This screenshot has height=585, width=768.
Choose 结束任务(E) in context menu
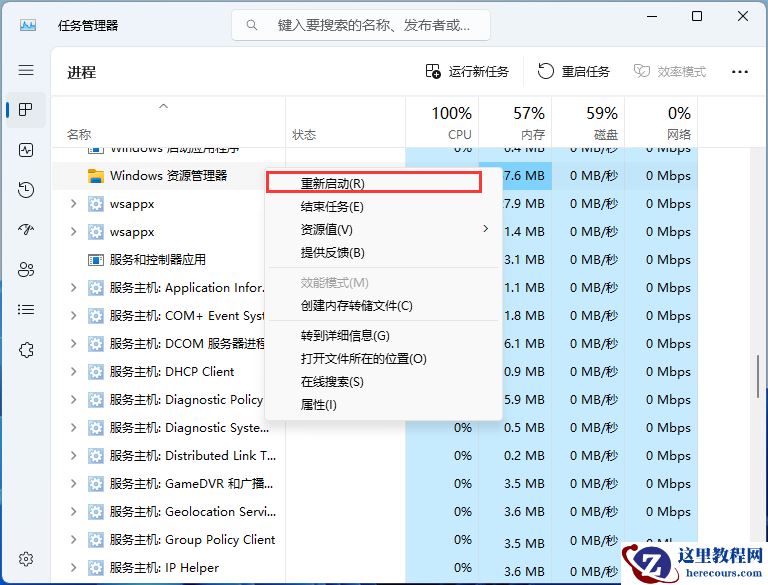pyautogui.click(x=384, y=207)
